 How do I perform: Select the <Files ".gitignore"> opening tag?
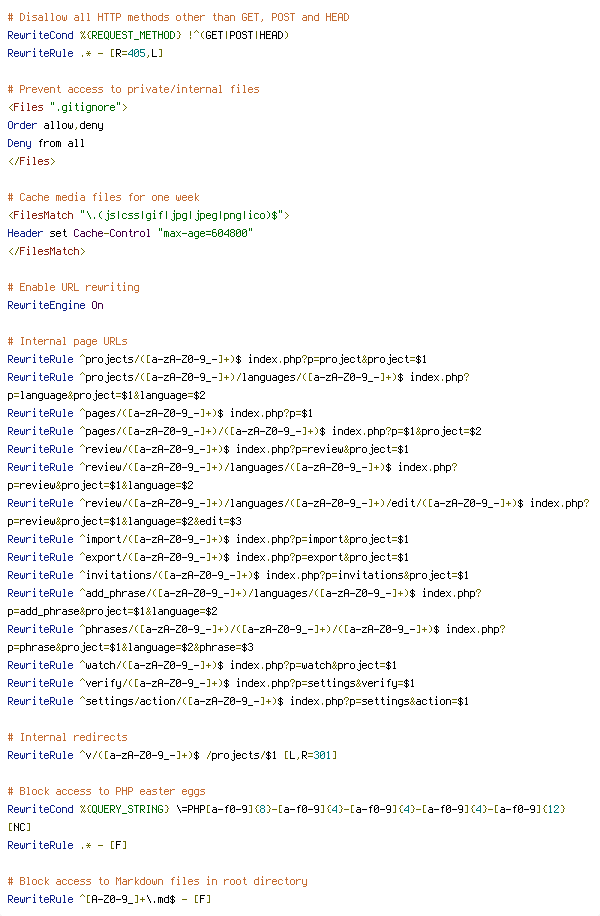pyautogui.click(x=67, y=107)
